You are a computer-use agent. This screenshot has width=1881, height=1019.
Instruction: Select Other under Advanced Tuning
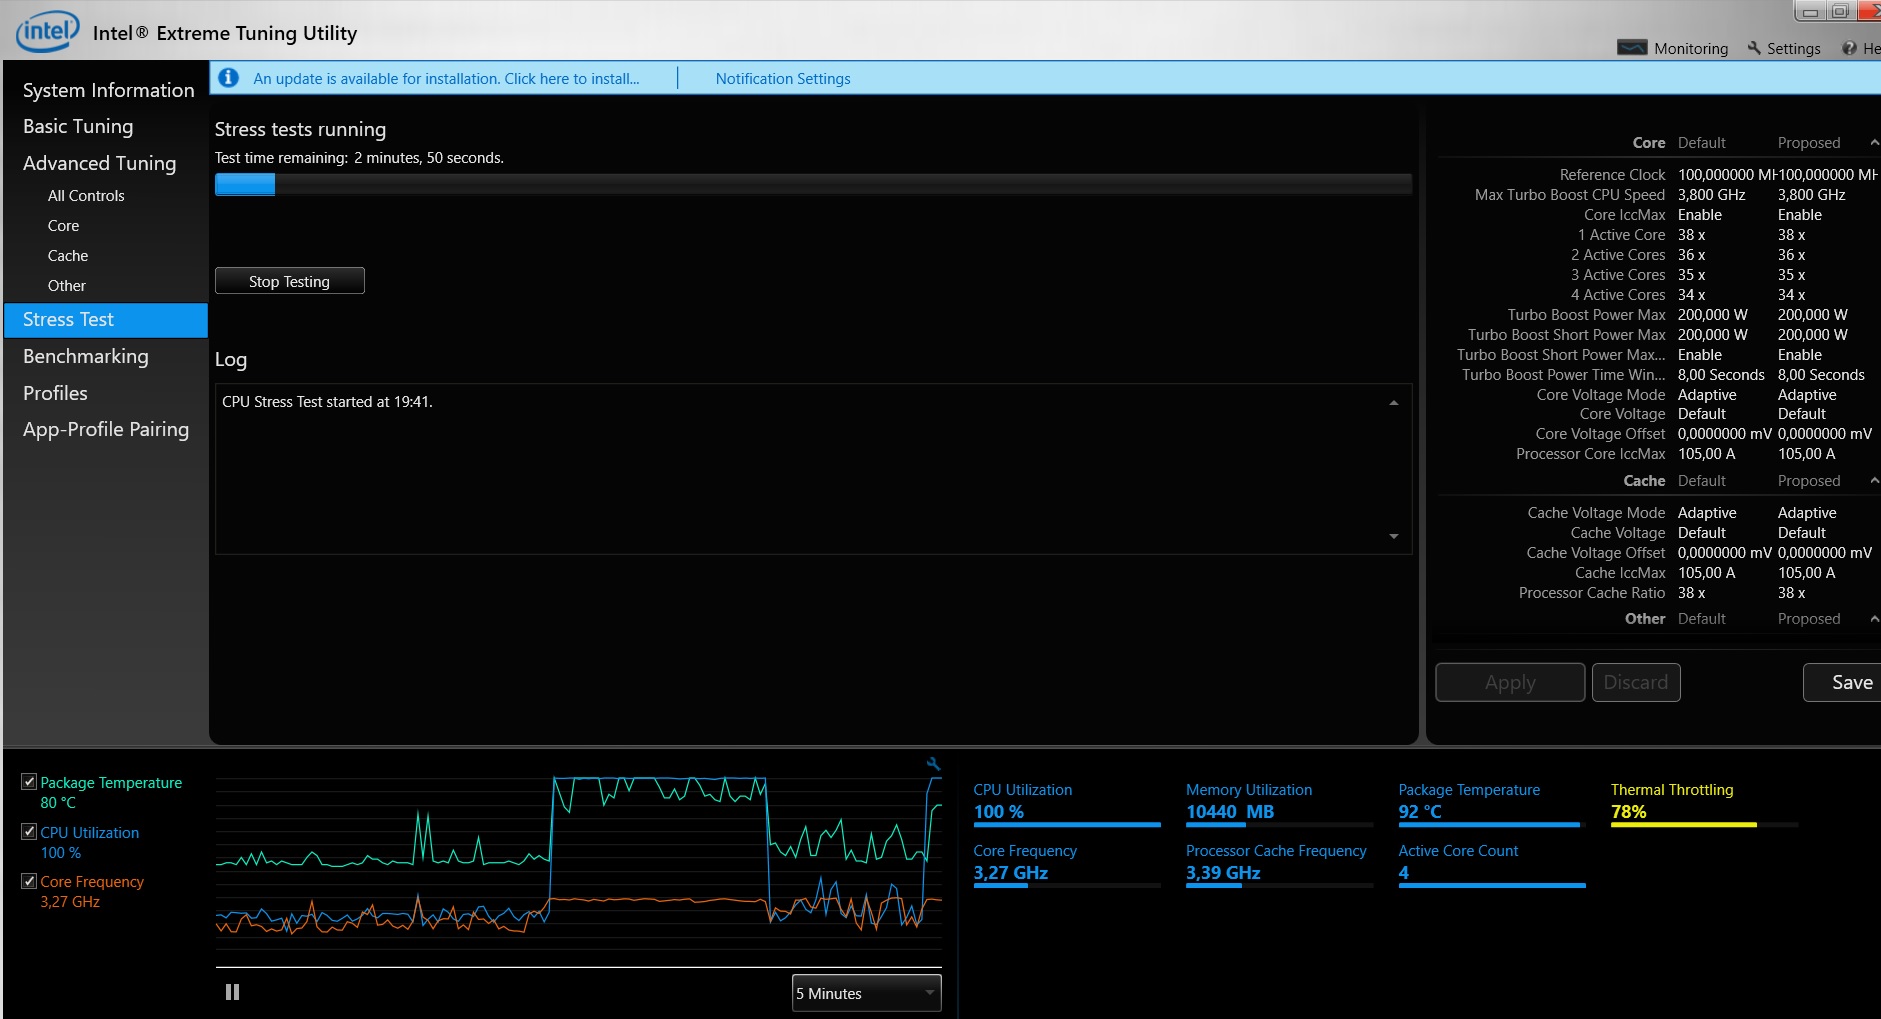point(67,286)
